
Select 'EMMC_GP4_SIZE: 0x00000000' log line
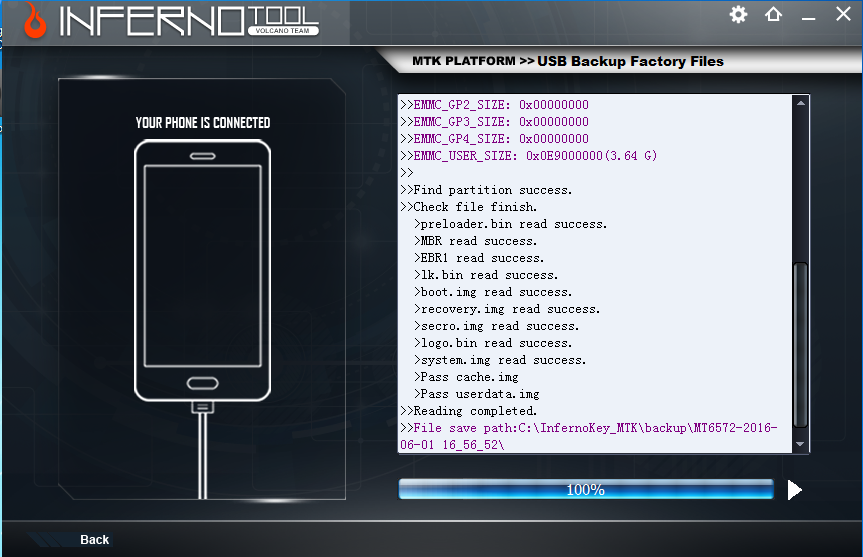pos(494,139)
